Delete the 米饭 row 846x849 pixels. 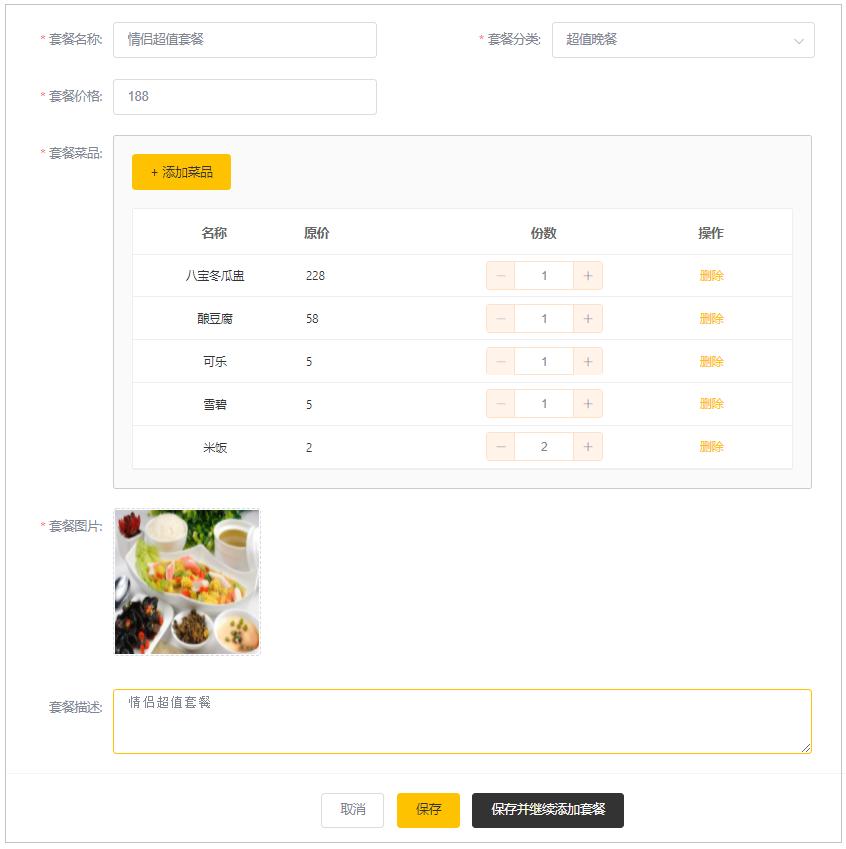[x=711, y=447]
